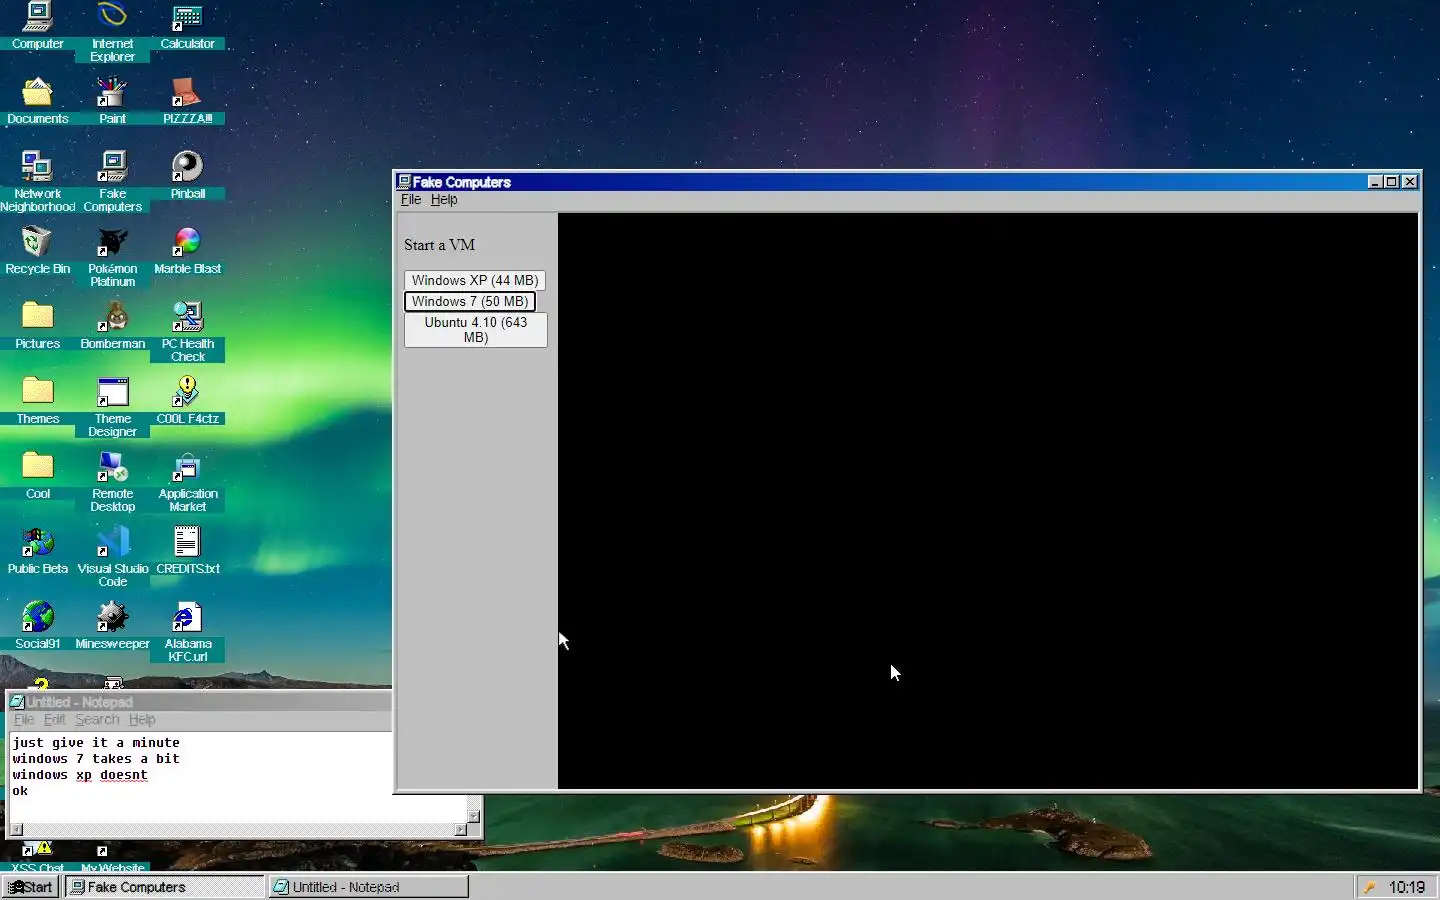The image size is (1440, 900).
Task: Click Notepad horizontal scrollbar left arrow
Action: (16, 830)
